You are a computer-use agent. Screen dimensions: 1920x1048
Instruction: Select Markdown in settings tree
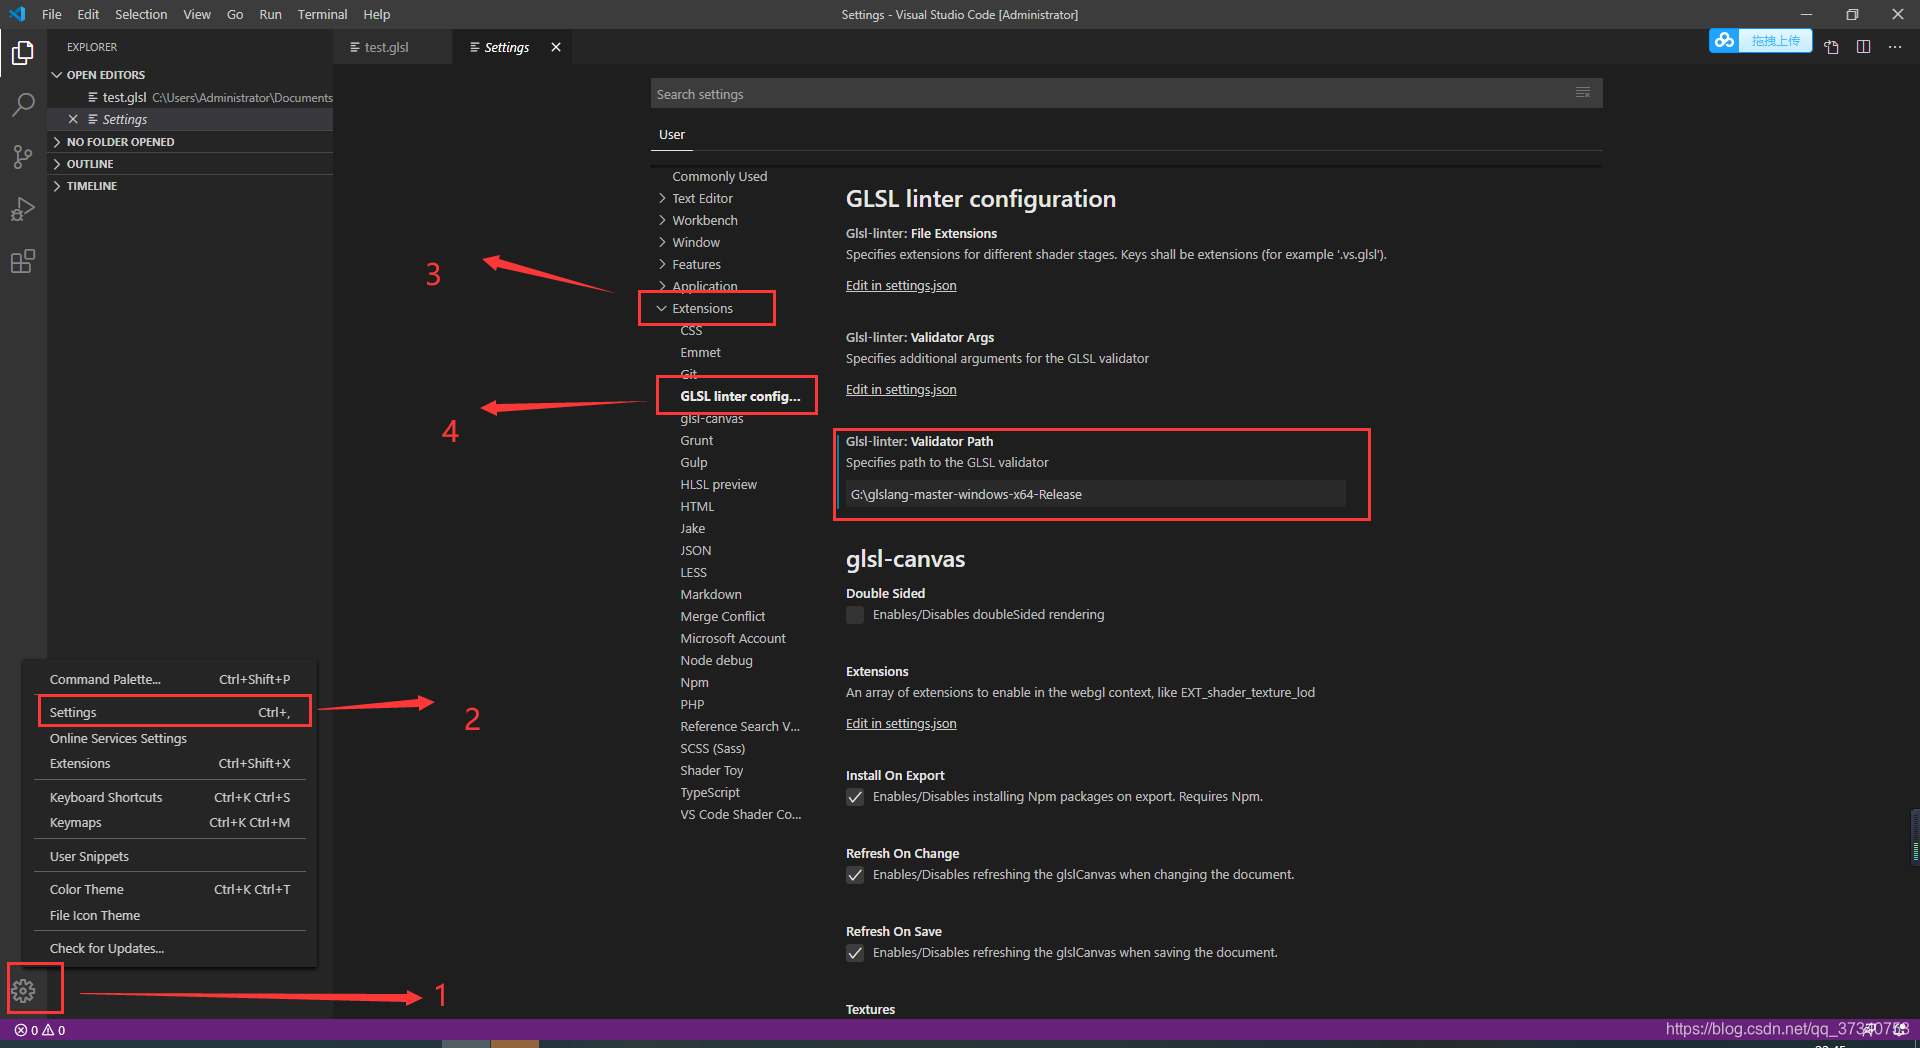tap(711, 594)
